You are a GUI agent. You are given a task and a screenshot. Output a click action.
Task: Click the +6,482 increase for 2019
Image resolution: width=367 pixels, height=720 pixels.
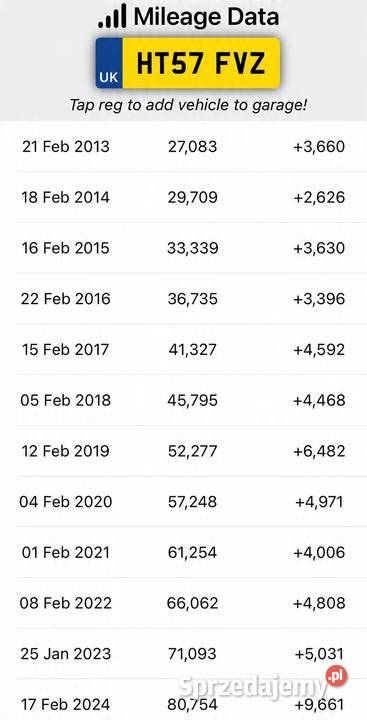click(319, 451)
